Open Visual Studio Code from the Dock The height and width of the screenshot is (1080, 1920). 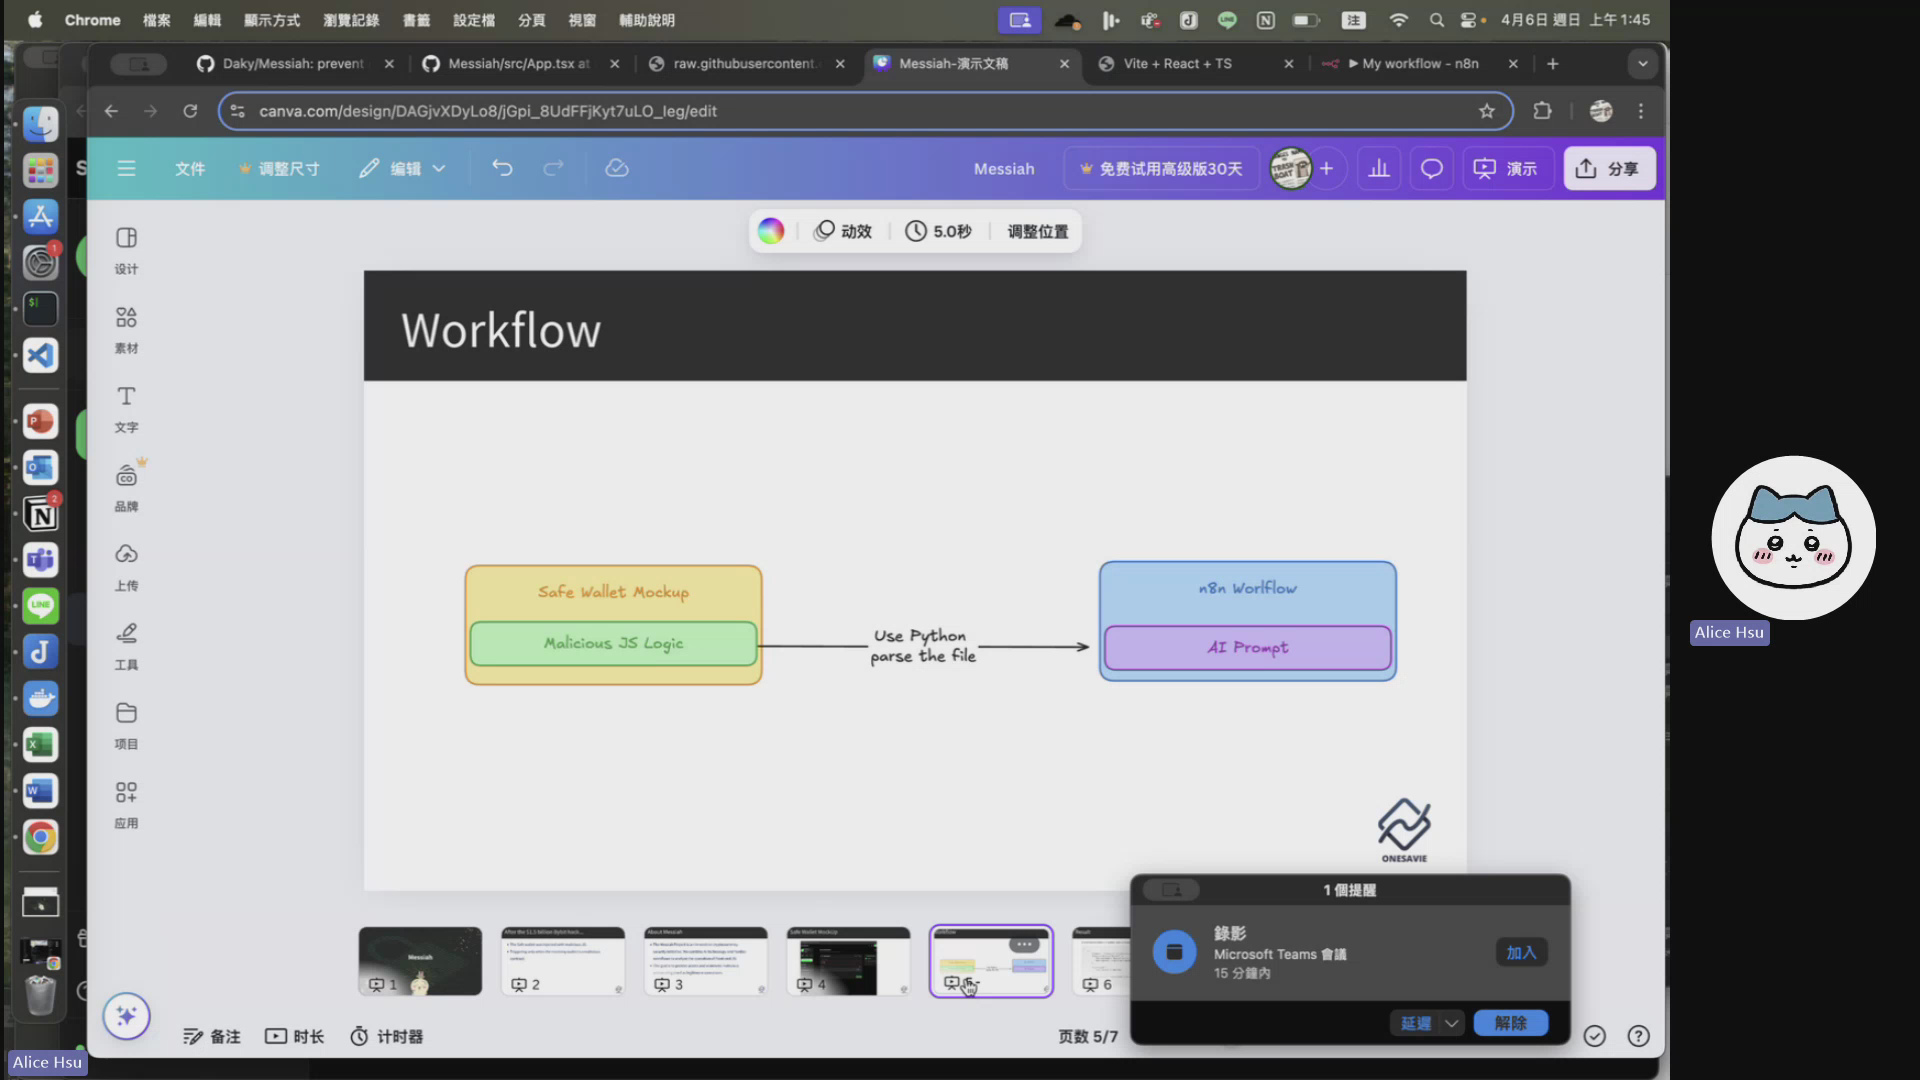[x=41, y=355]
